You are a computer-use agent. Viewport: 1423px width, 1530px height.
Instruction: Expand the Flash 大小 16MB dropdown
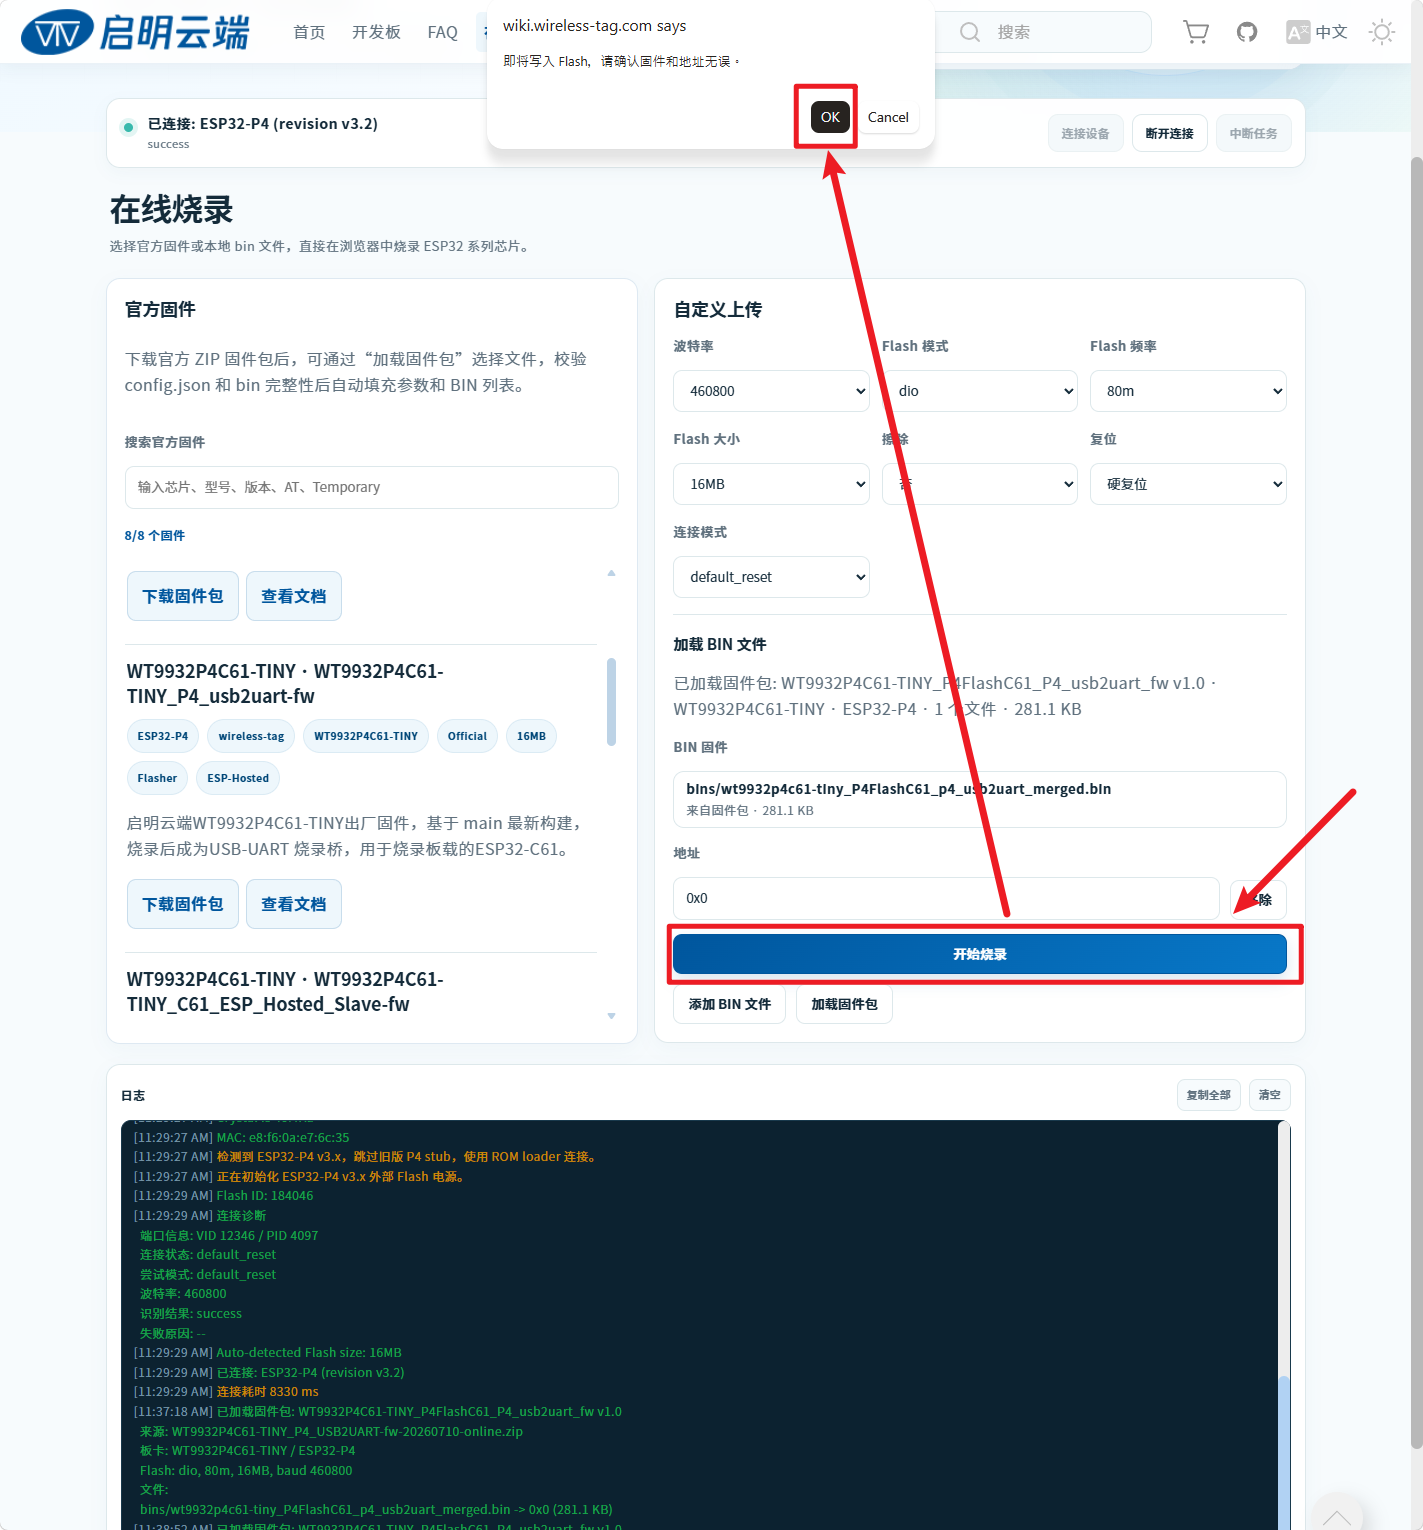pos(771,484)
